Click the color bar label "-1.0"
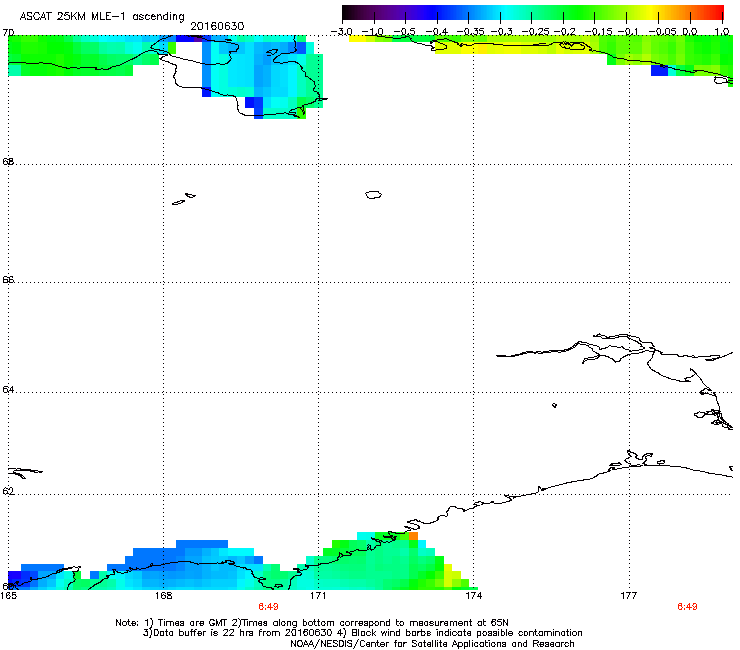This screenshot has height=650, width=740. tap(372, 32)
